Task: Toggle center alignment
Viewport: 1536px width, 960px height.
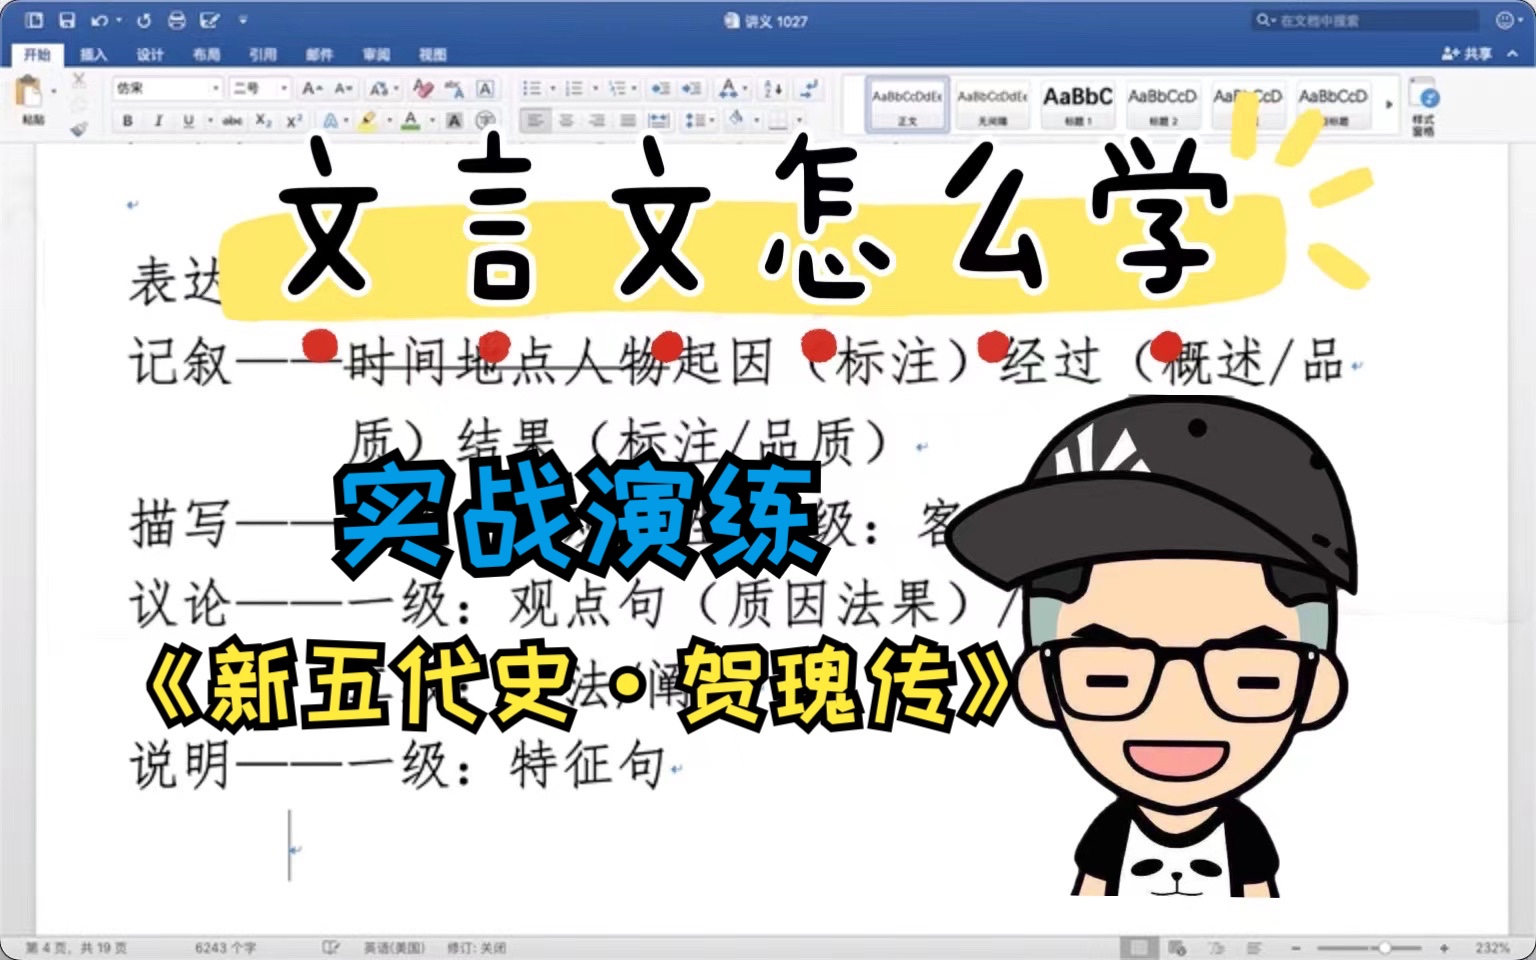Action: pyautogui.click(x=566, y=120)
